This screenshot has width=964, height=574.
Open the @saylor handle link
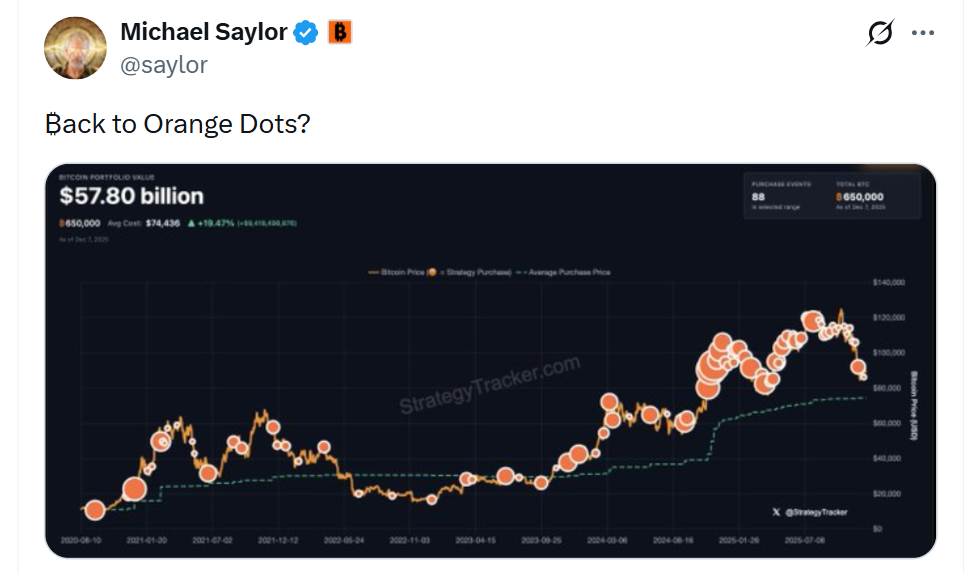163,64
